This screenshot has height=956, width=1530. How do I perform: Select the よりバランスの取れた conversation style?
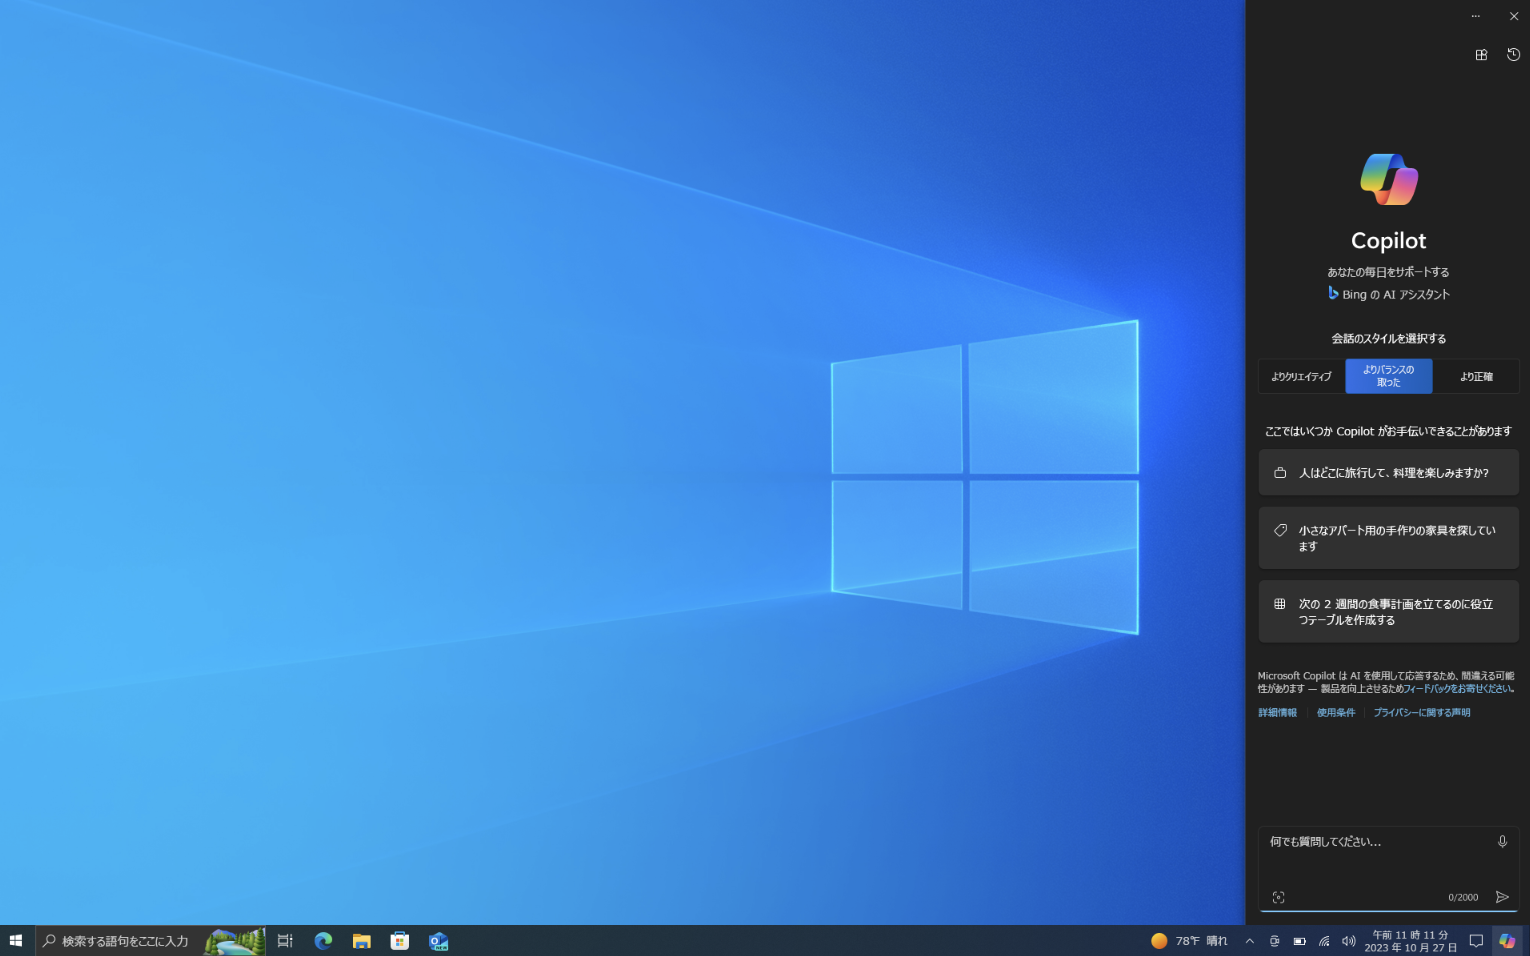click(1389, 377)
